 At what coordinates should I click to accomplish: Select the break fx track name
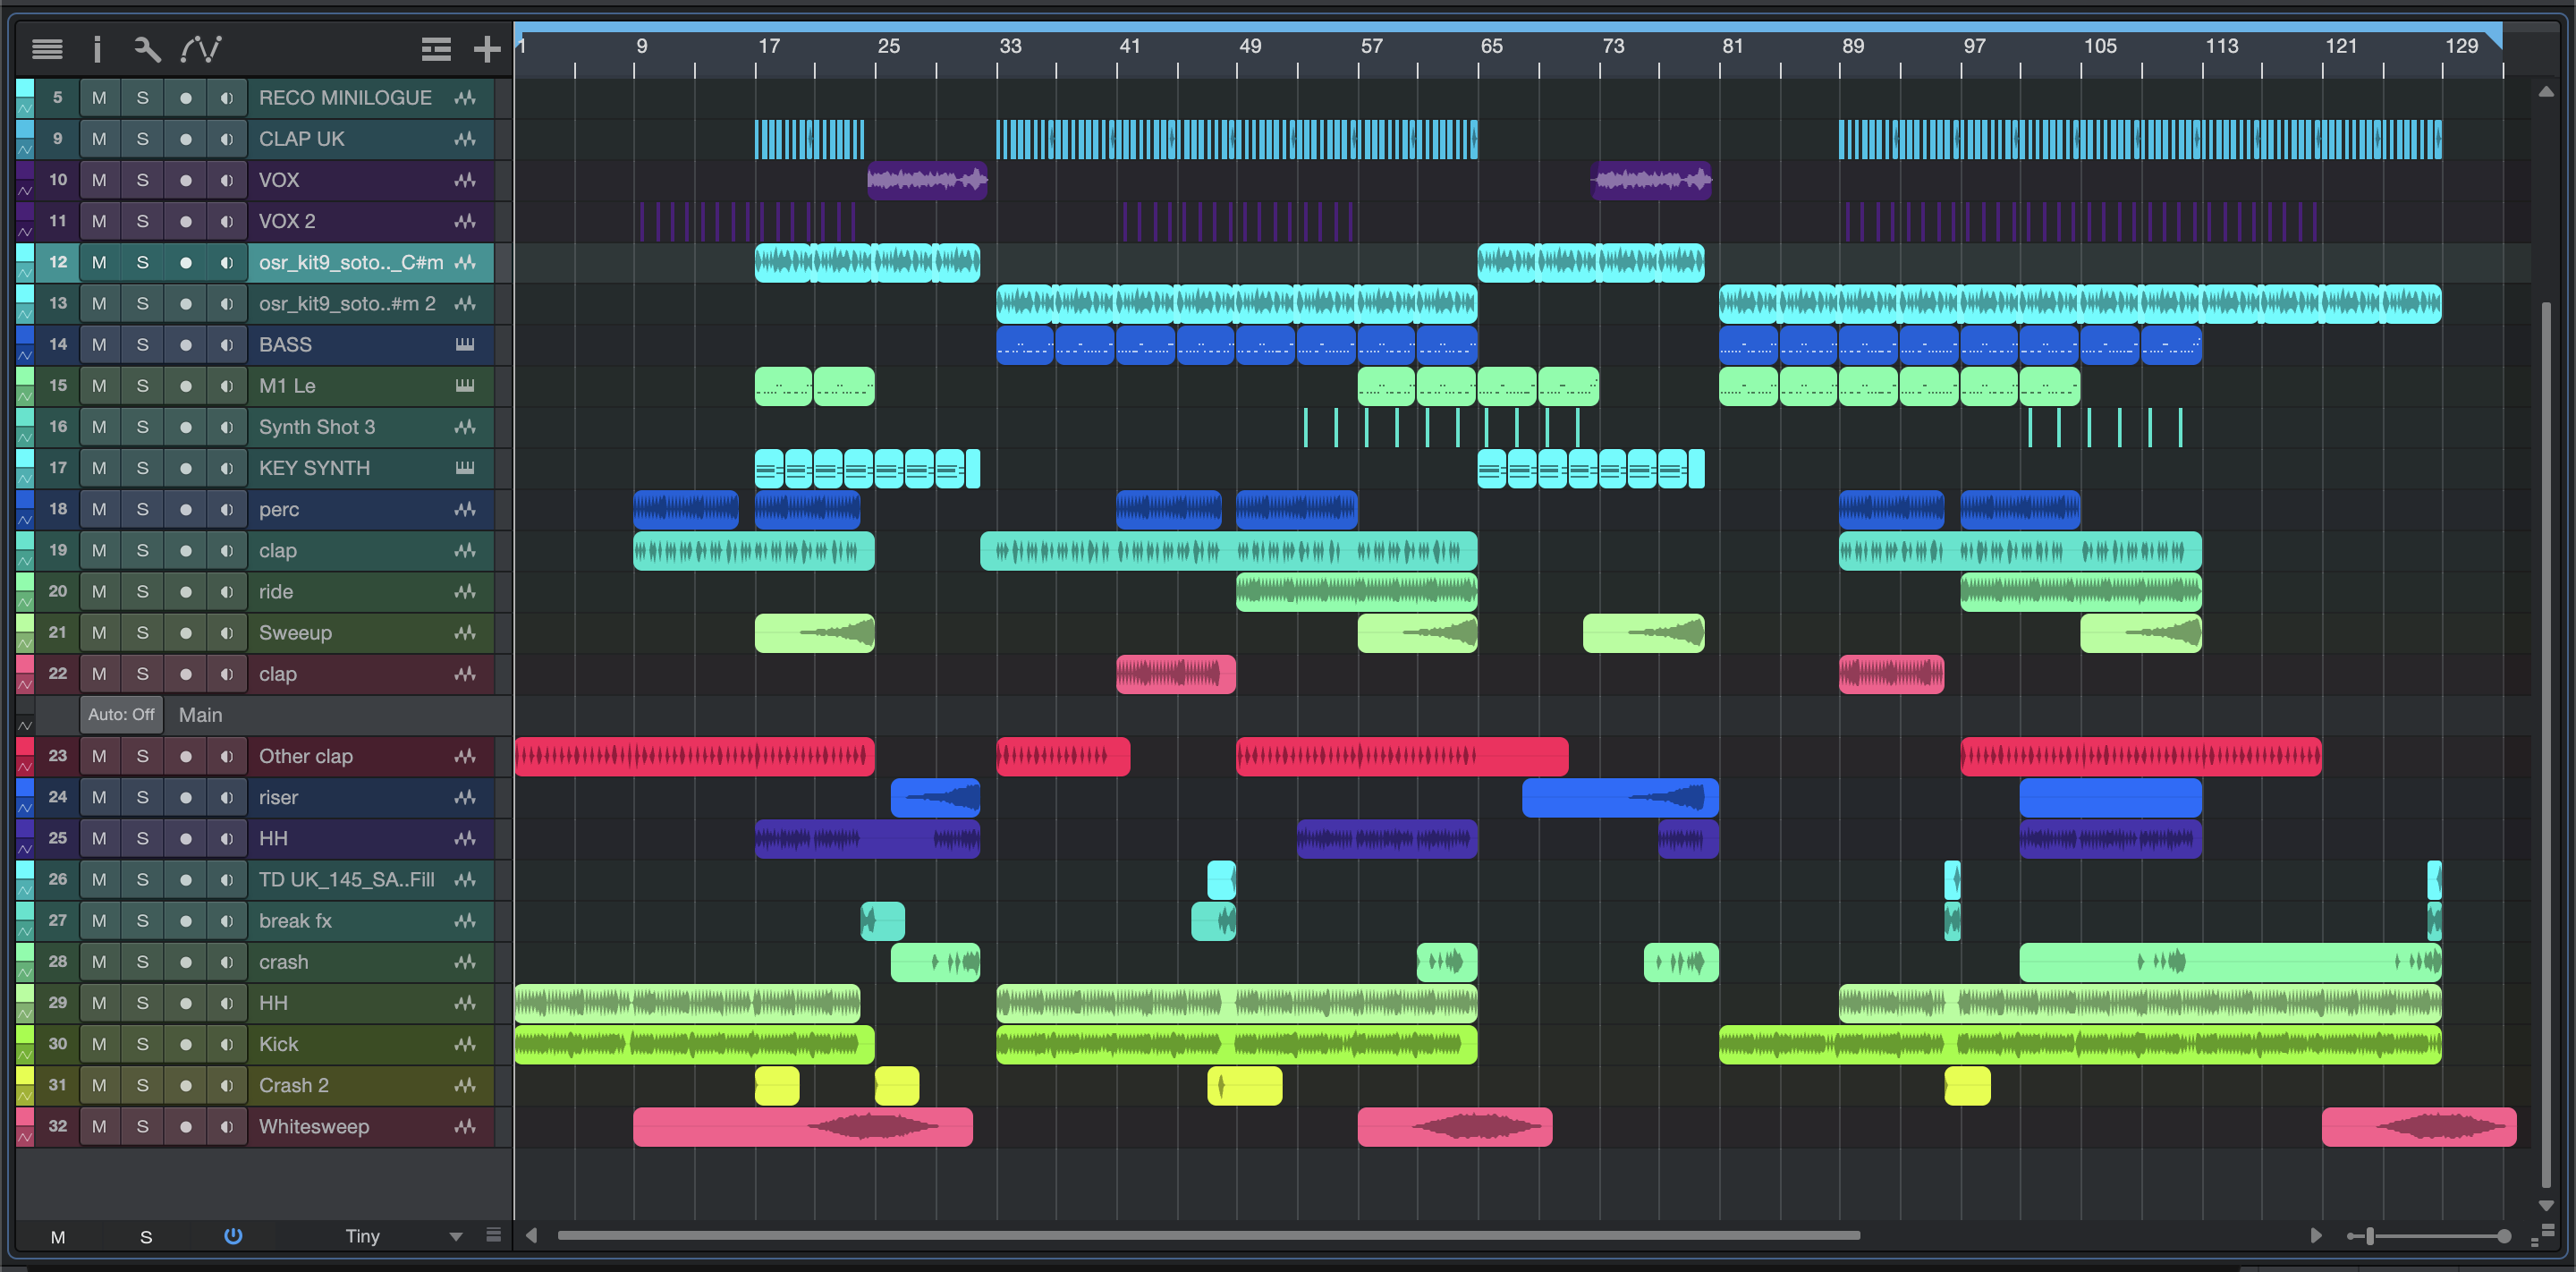pos(295,921)
